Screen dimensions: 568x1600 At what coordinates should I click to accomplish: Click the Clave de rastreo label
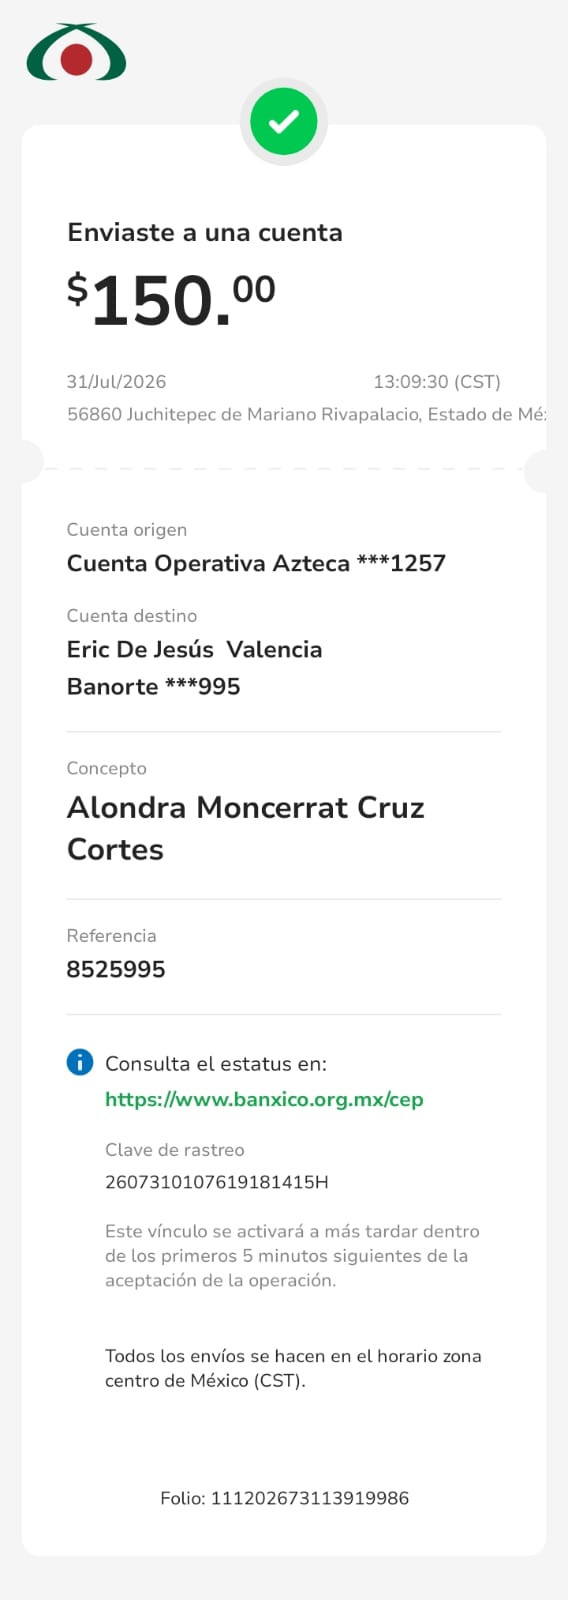(x=175, y=1150)
